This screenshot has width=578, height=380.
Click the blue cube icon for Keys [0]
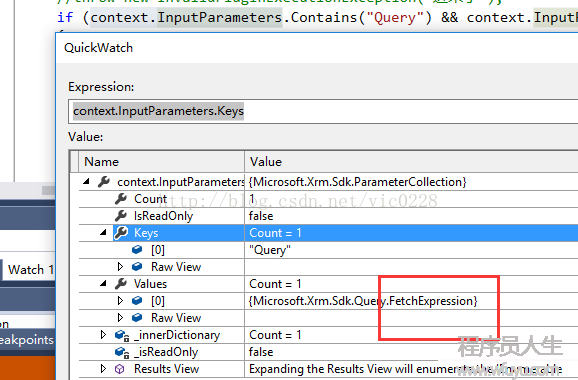pos(137,250)
